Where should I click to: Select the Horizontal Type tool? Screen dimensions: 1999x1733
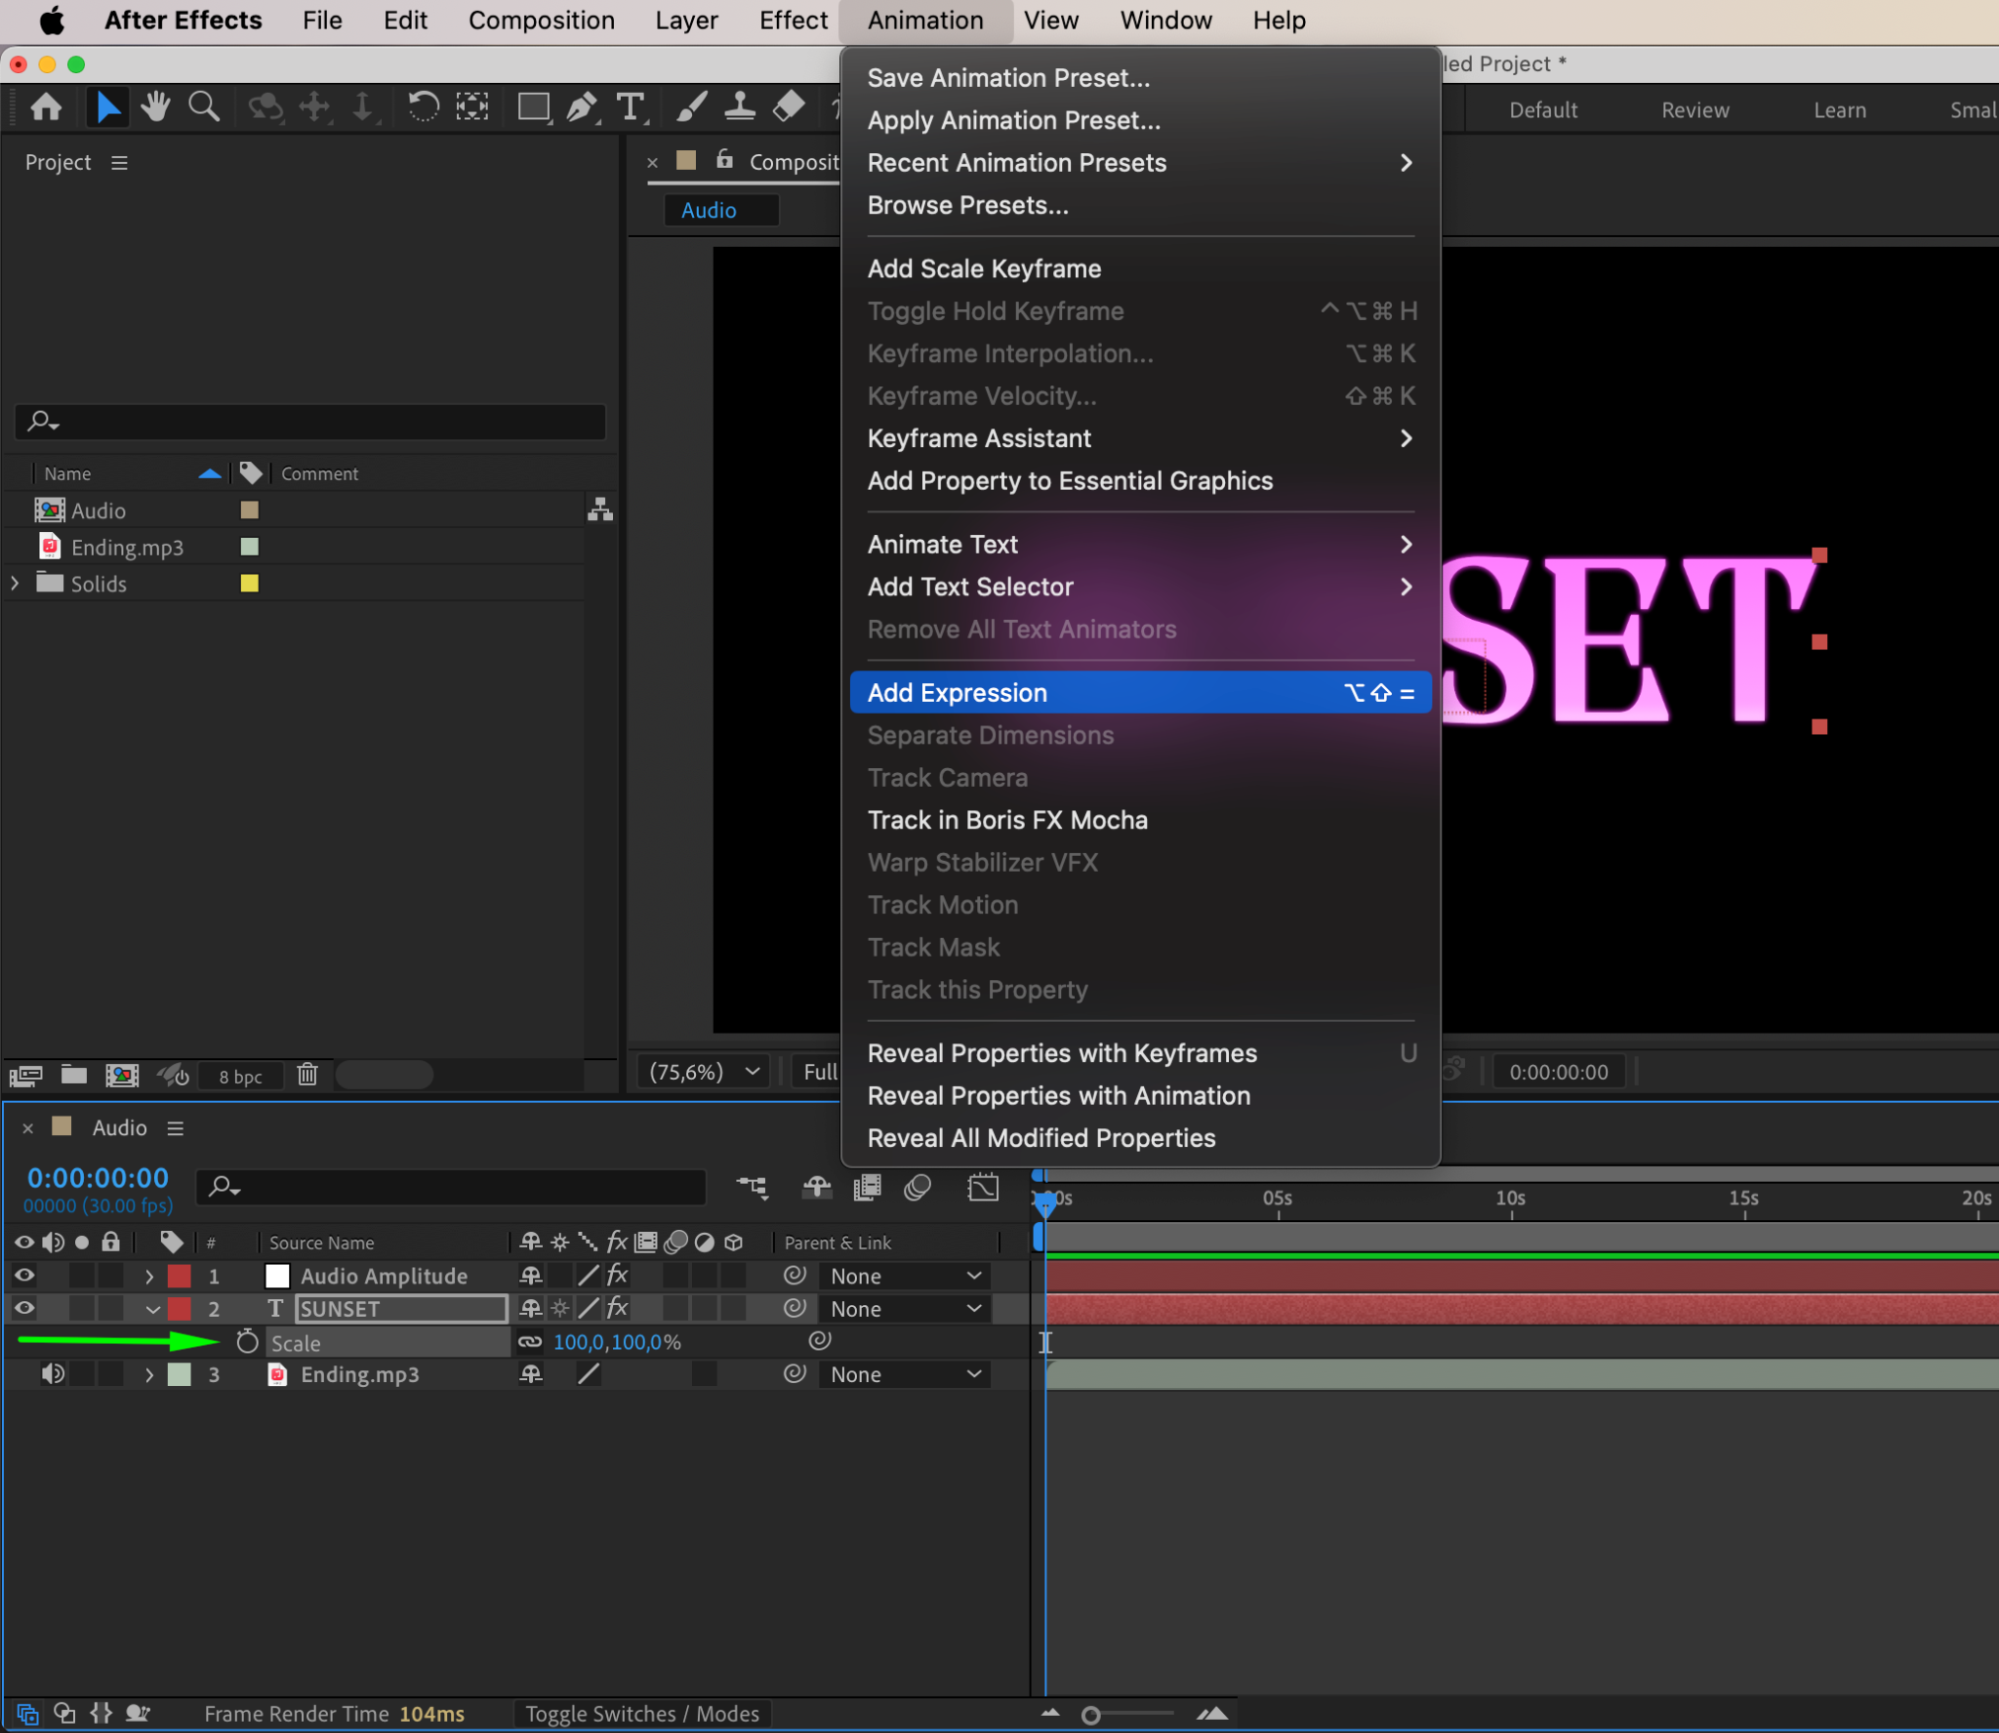[x=630, y=106]
